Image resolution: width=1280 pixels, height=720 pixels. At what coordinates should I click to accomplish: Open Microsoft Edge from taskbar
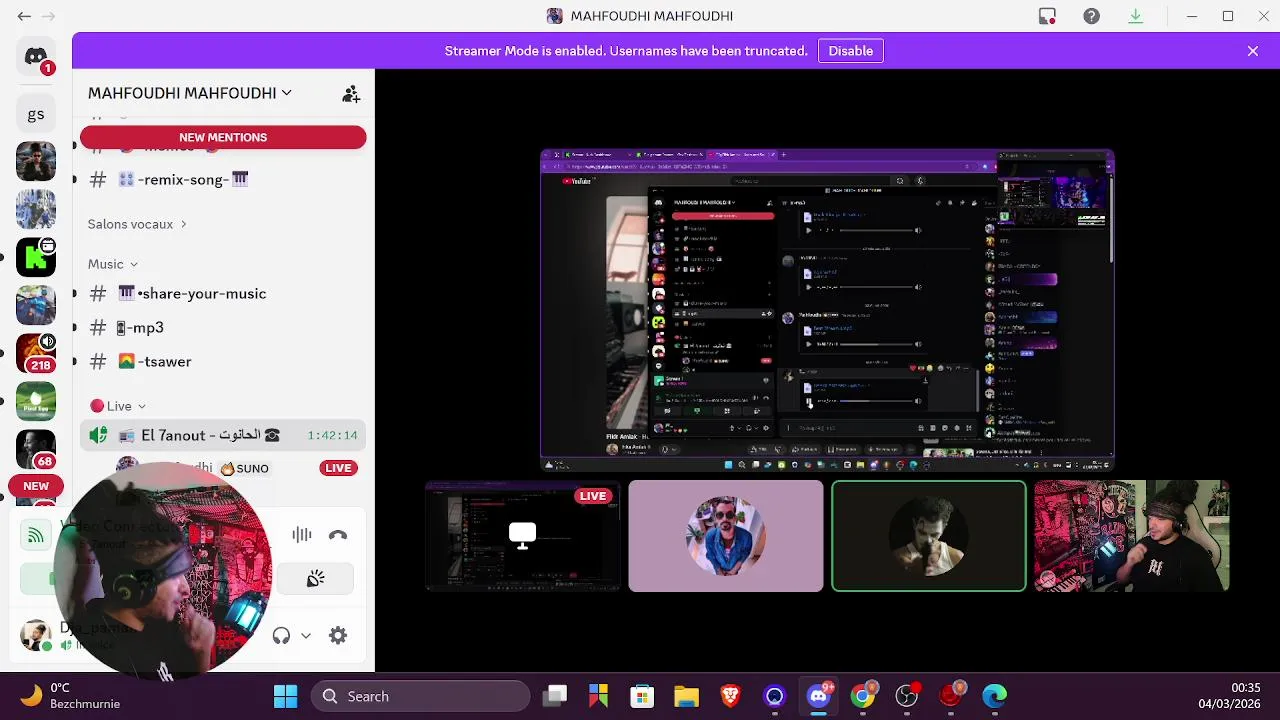994,696
